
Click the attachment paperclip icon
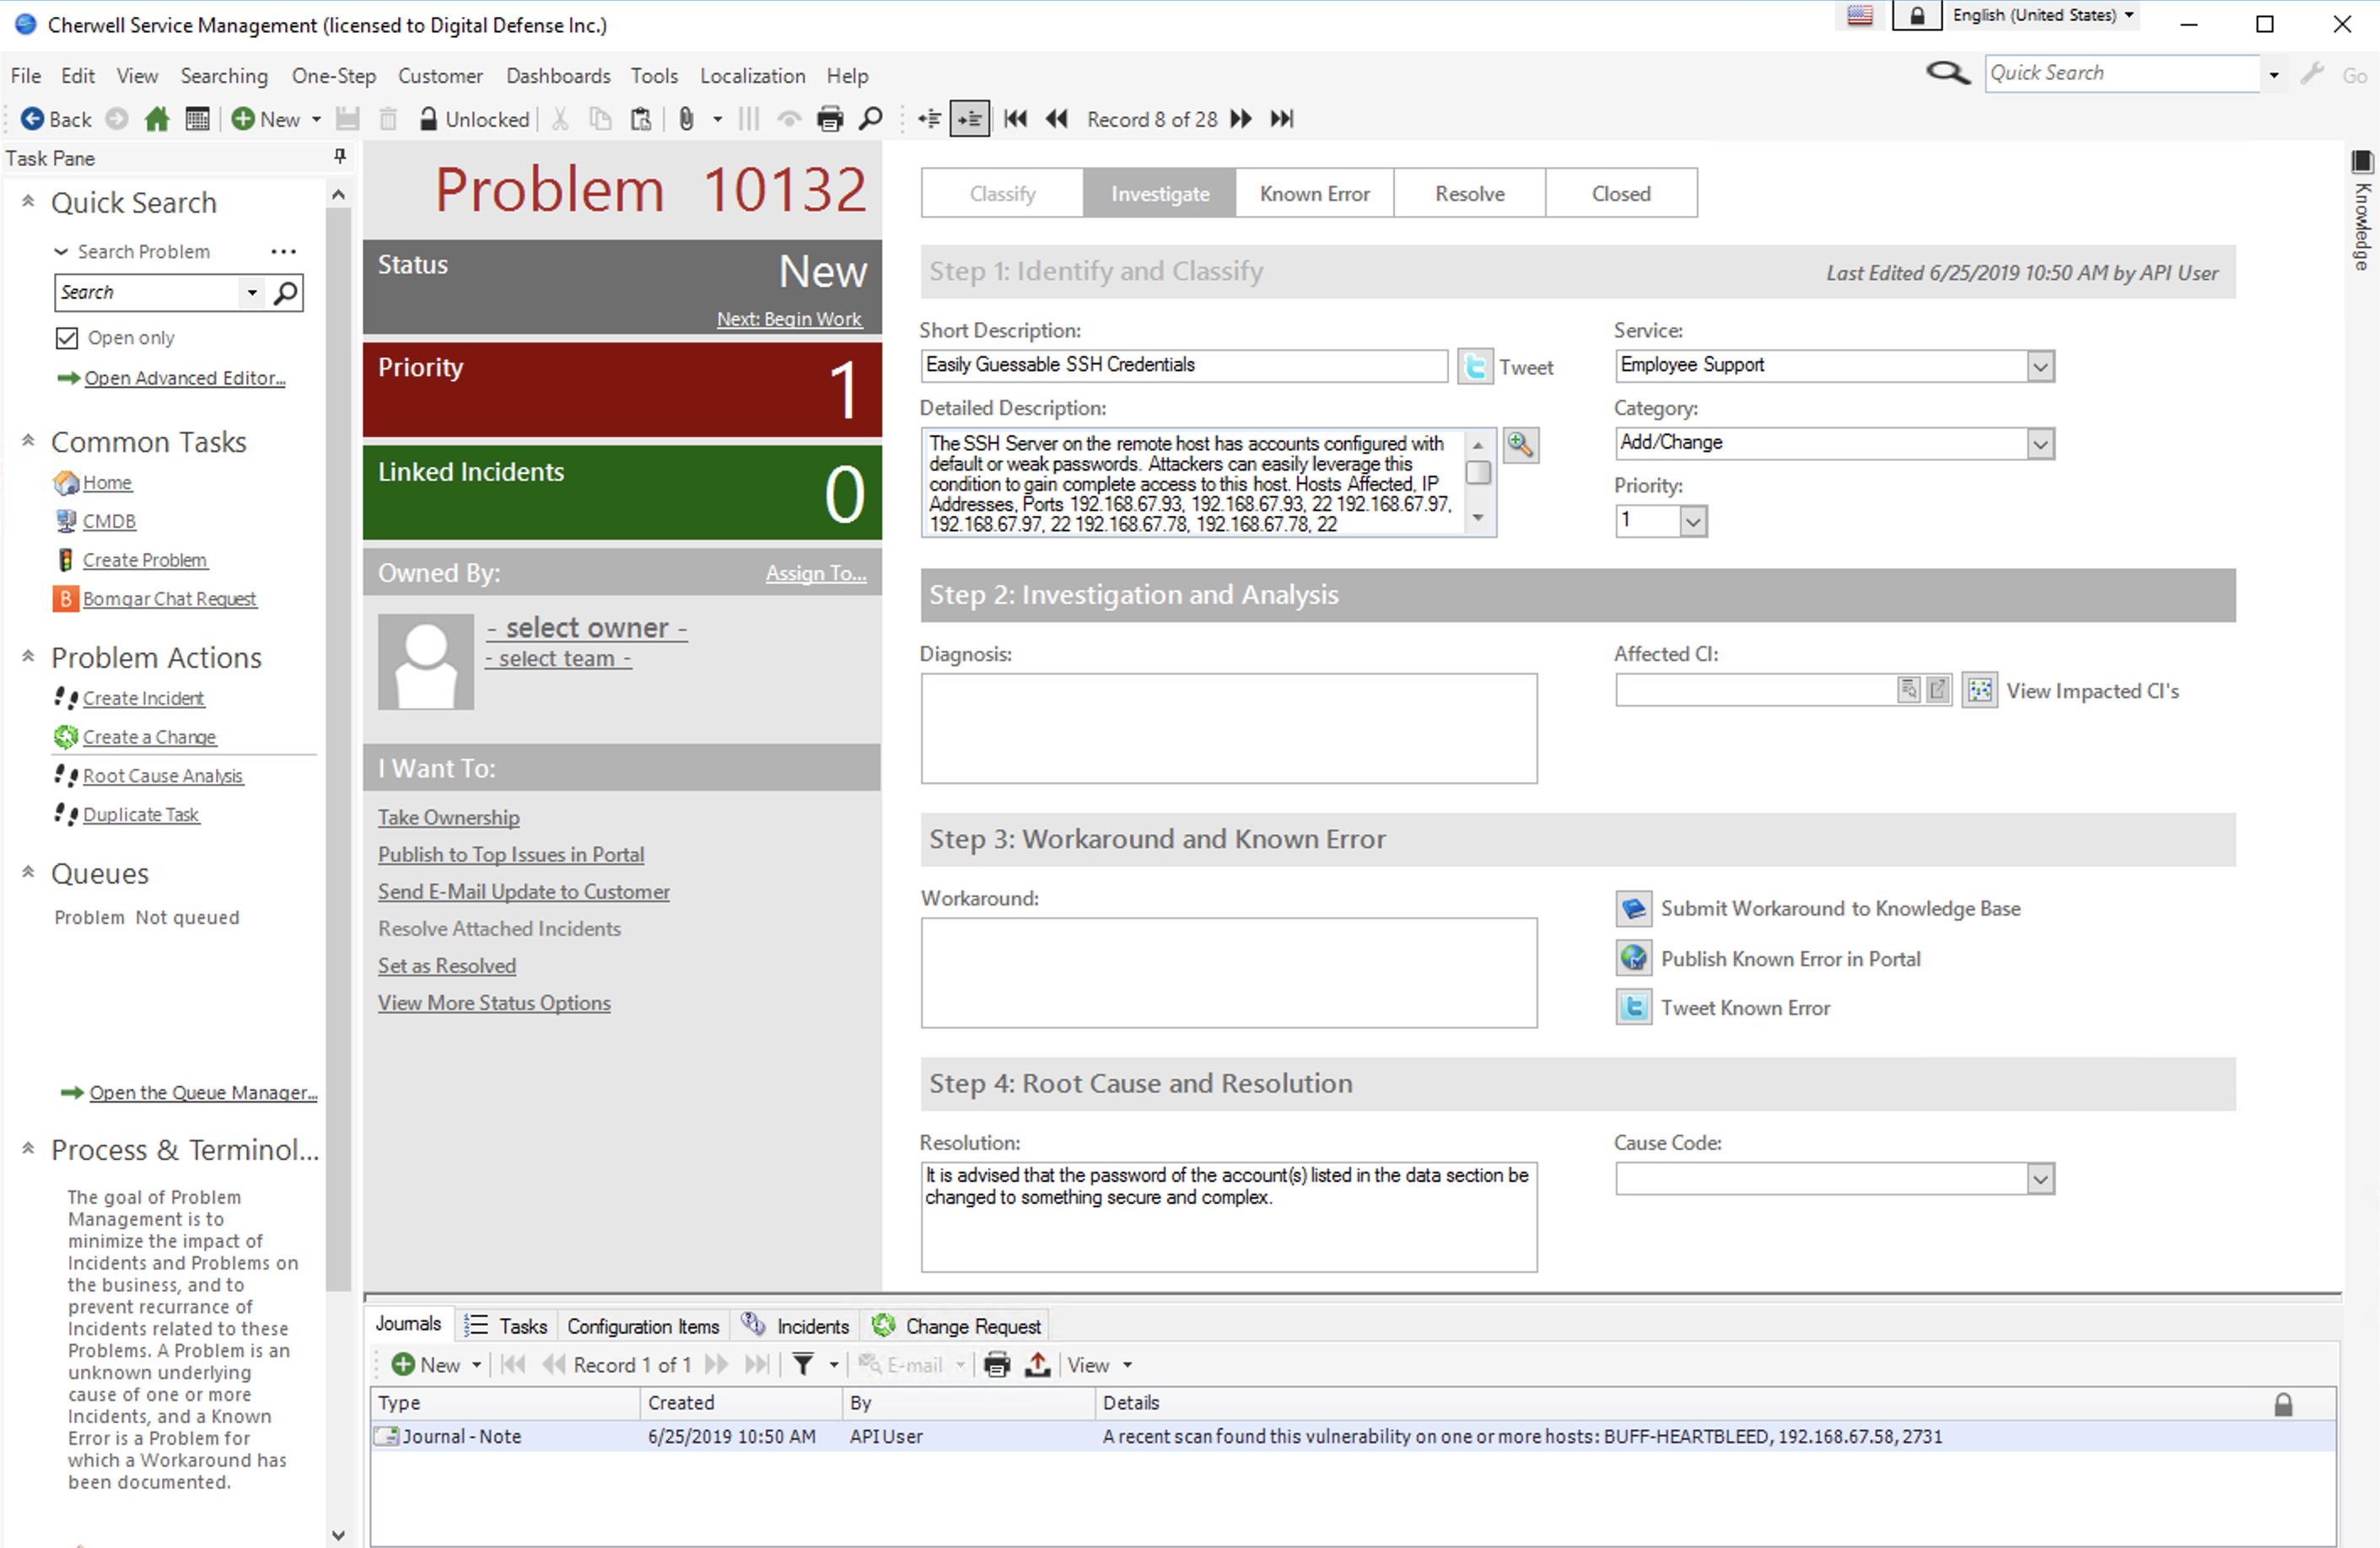686,119
